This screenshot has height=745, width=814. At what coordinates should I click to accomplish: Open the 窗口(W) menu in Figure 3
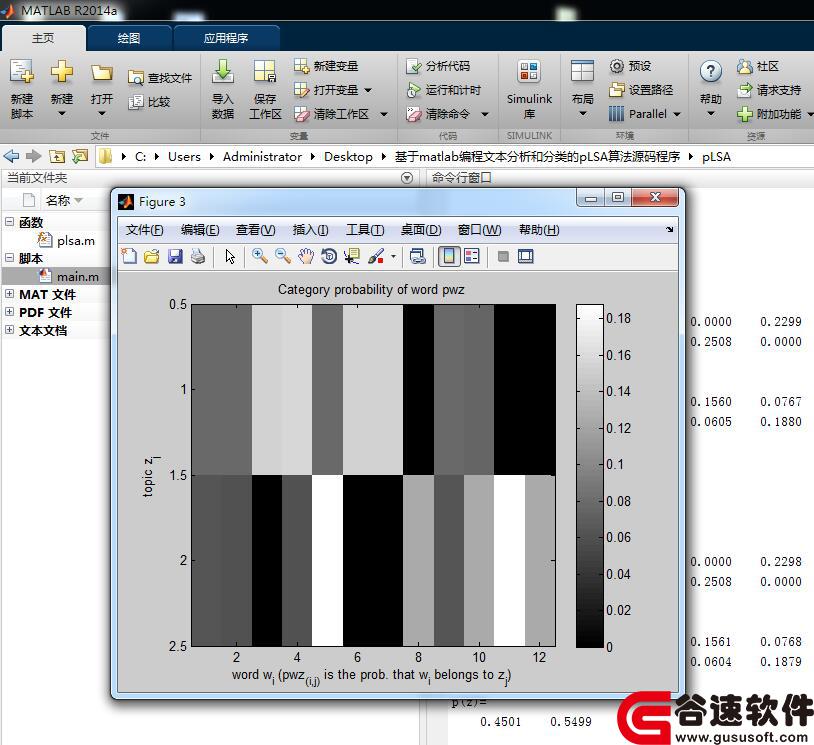(x=479, y=230)
